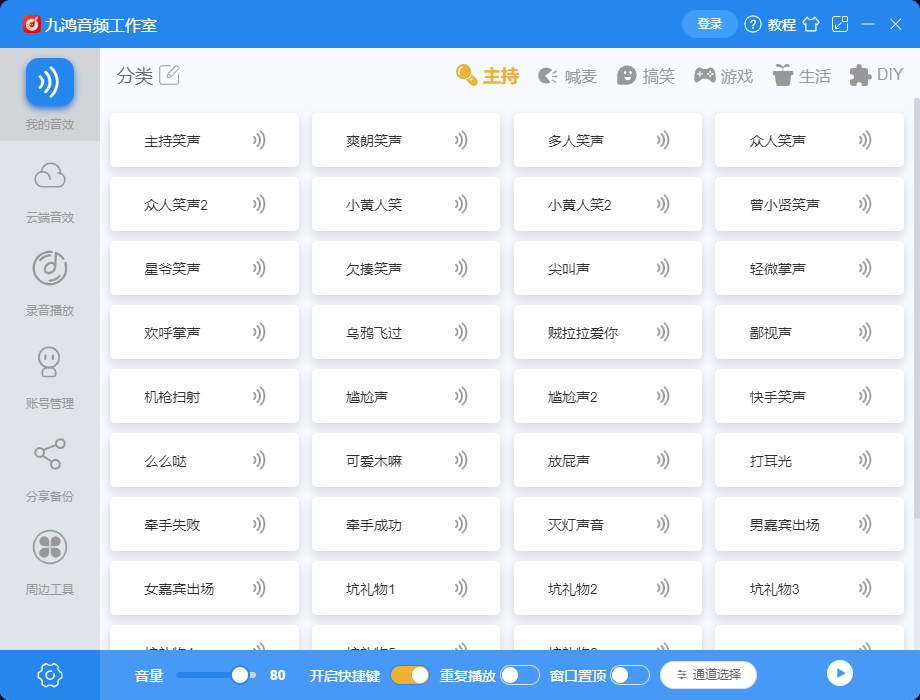Switch to 喊麦 category tab
Viewport: 920px width, 700px height.
567,76
